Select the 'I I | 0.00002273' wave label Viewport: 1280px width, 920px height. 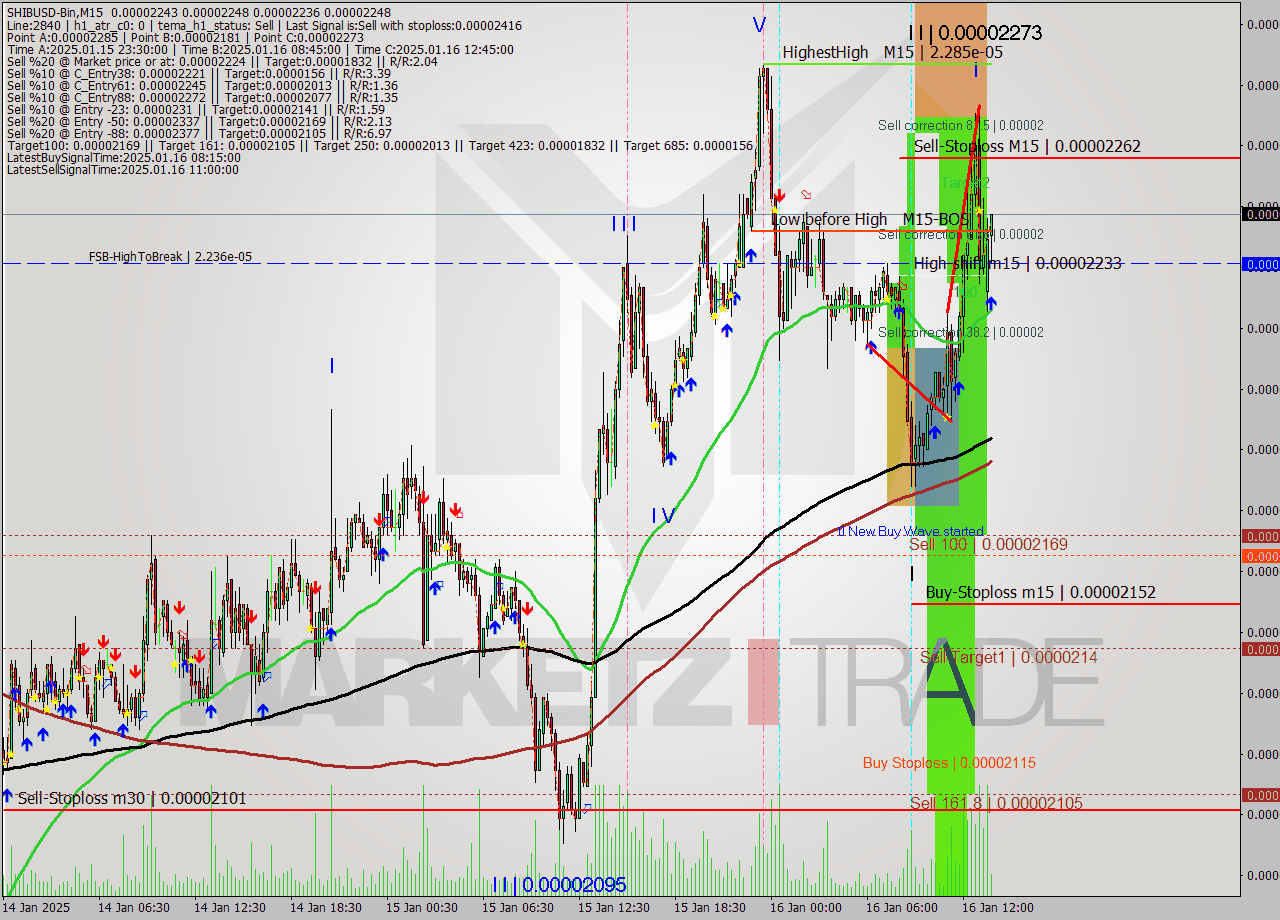pyautogui.click(x=975, y=32)
